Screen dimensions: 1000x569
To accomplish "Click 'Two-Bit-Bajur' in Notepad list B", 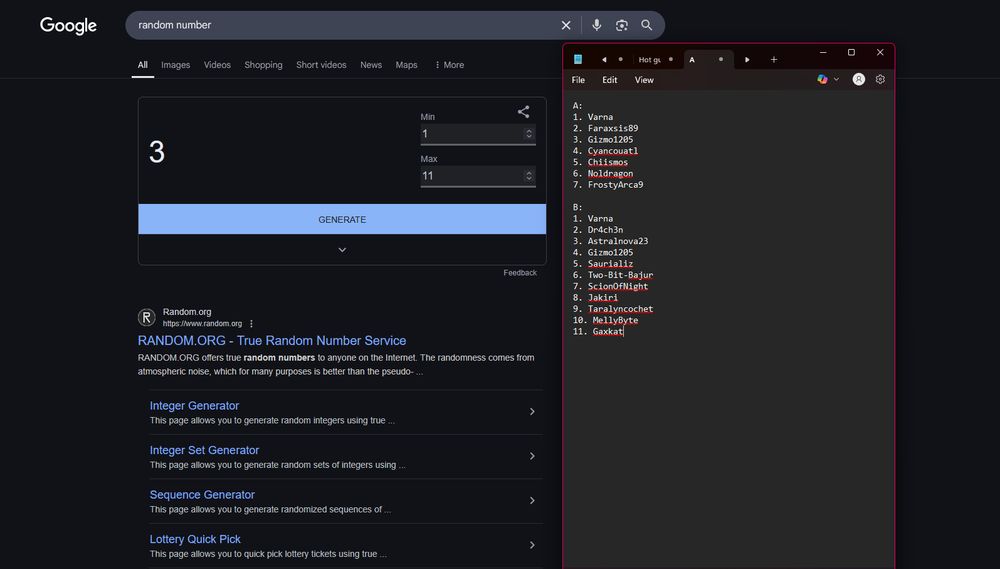I will tap(621, 275).
